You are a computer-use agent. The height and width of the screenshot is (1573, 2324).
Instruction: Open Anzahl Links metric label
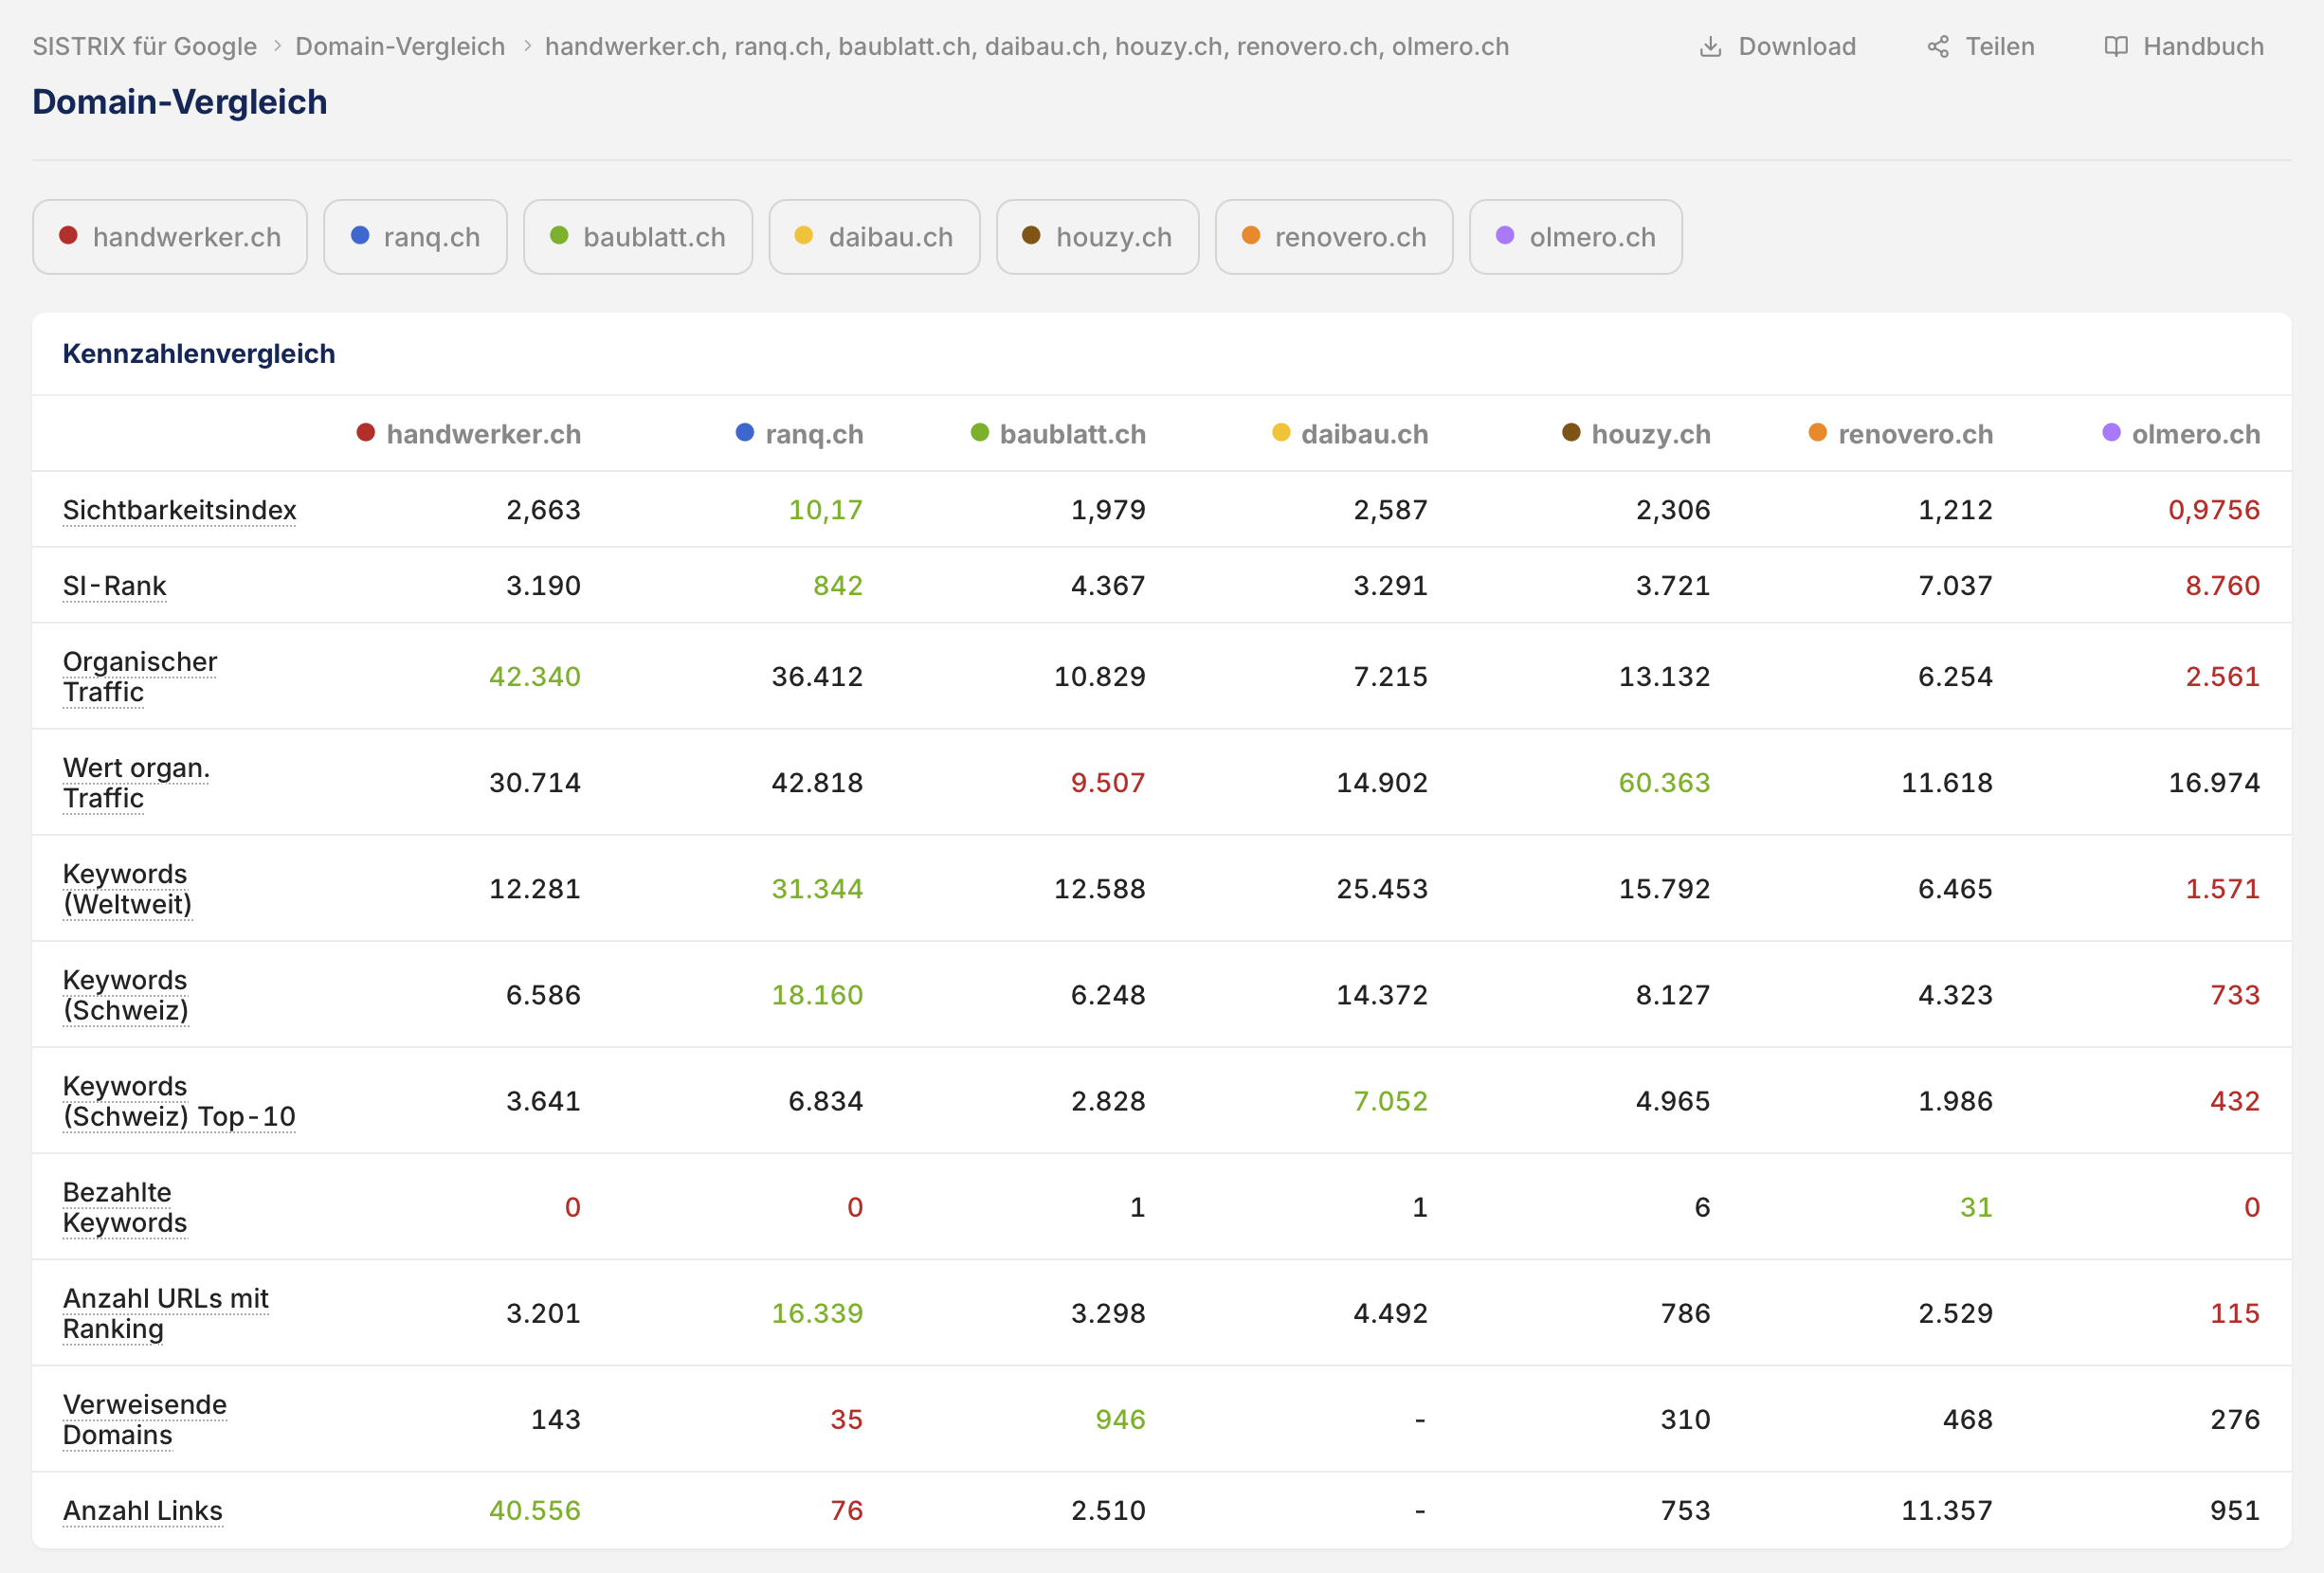[x=143, y=1511]
